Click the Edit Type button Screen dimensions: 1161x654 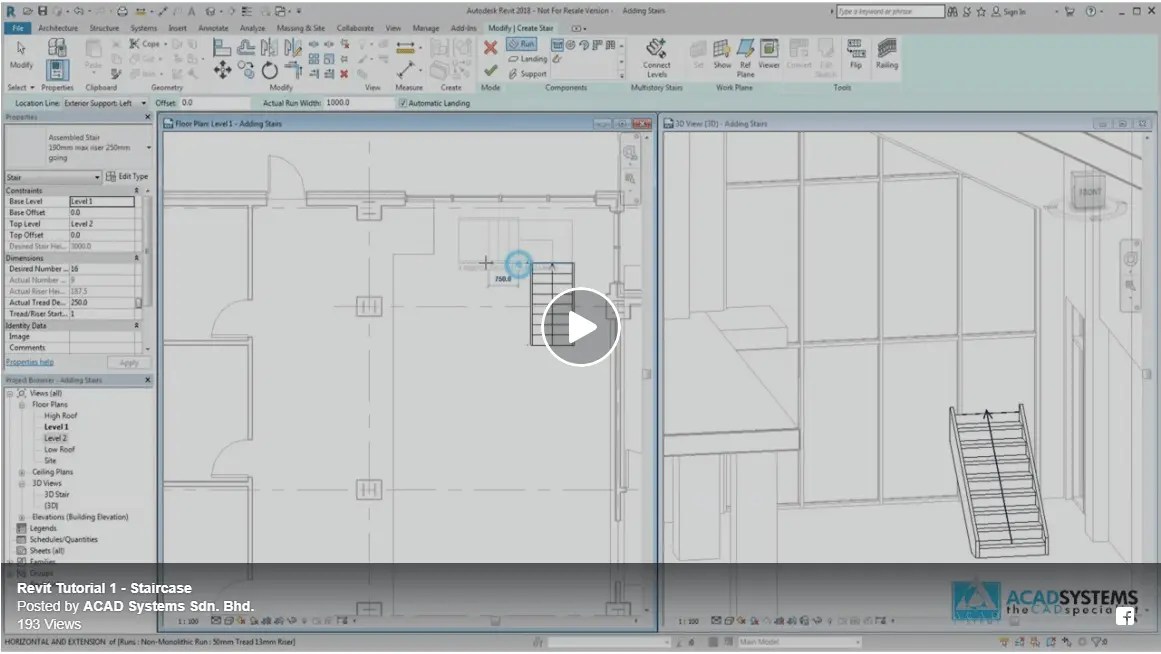(127, 176)
